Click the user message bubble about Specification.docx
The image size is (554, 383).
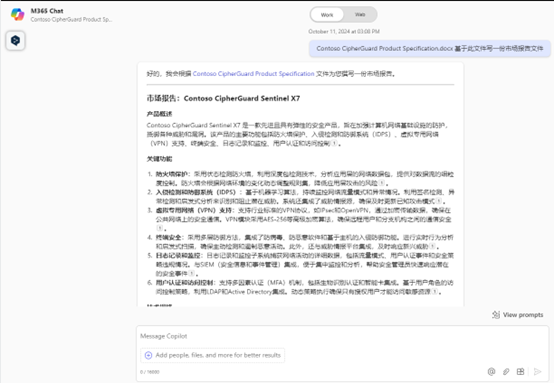[x=430, y=48]
